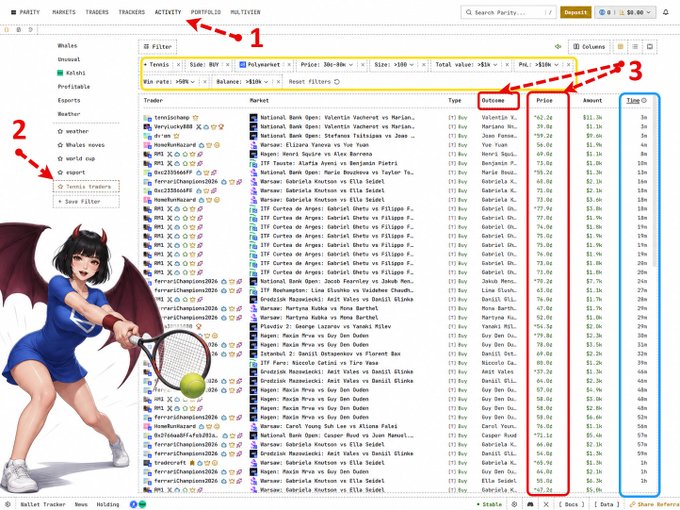Switch to list view icon

635,46
